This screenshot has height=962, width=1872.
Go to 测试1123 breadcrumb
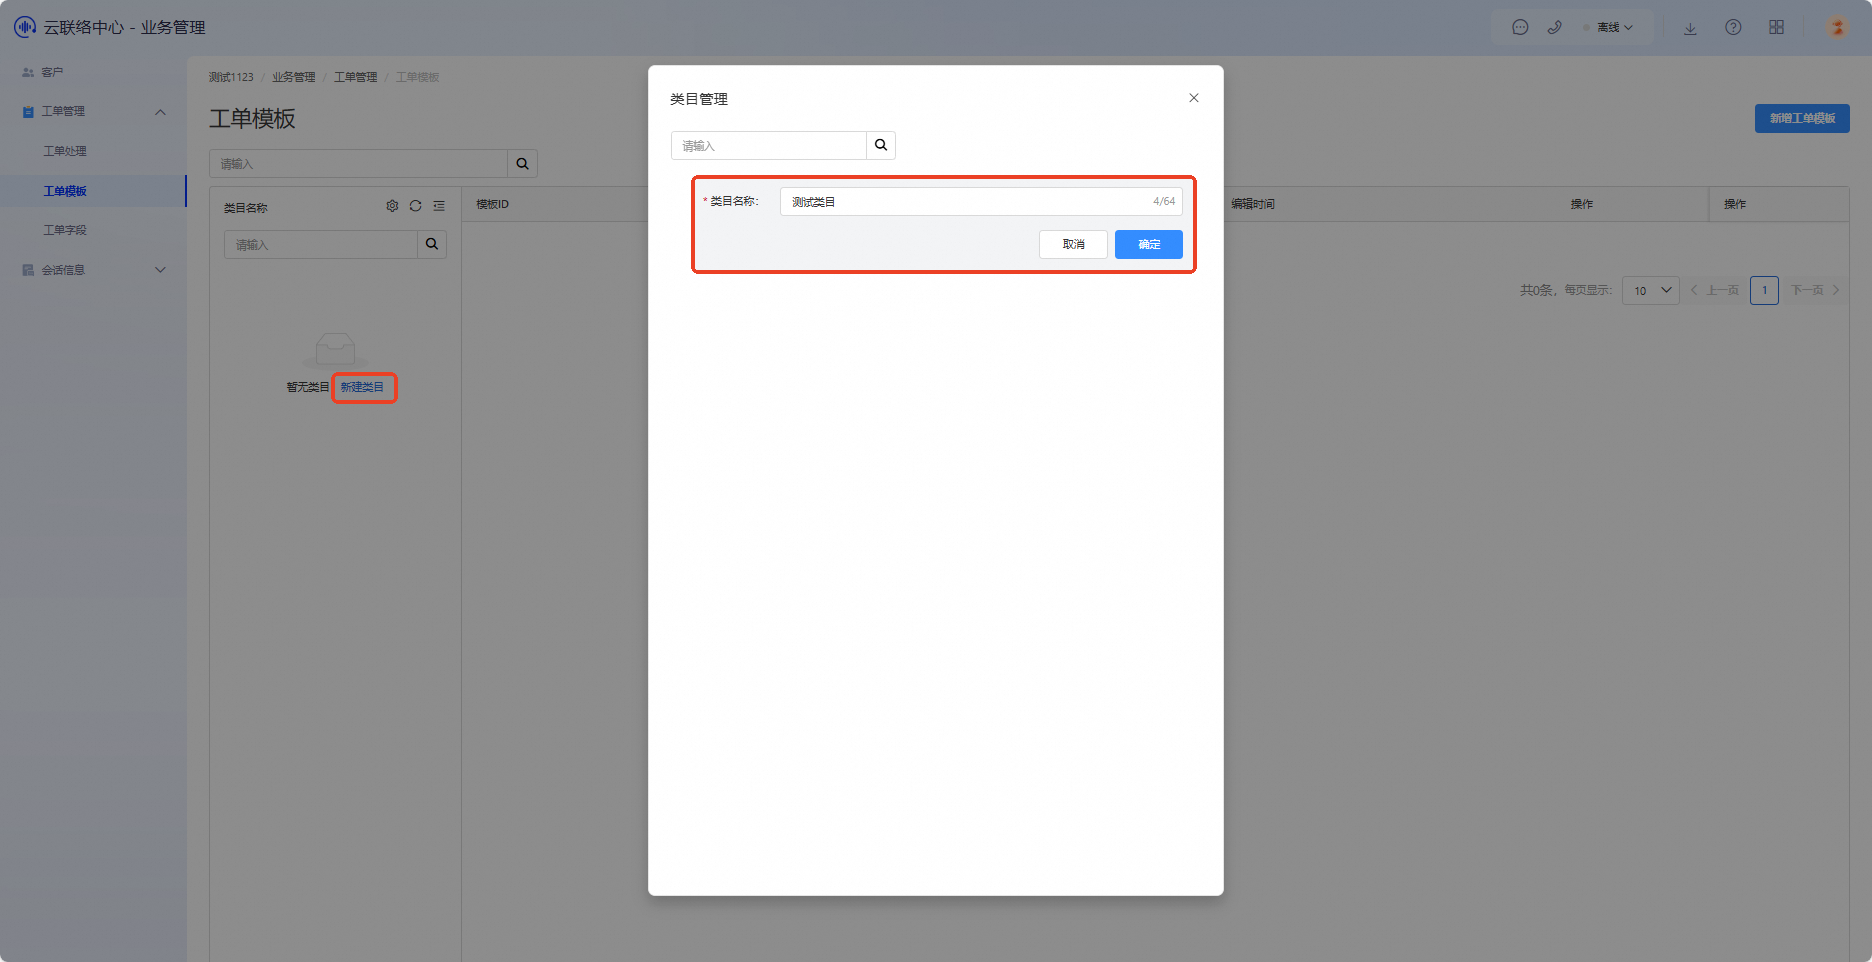click(x=231, y=77)
